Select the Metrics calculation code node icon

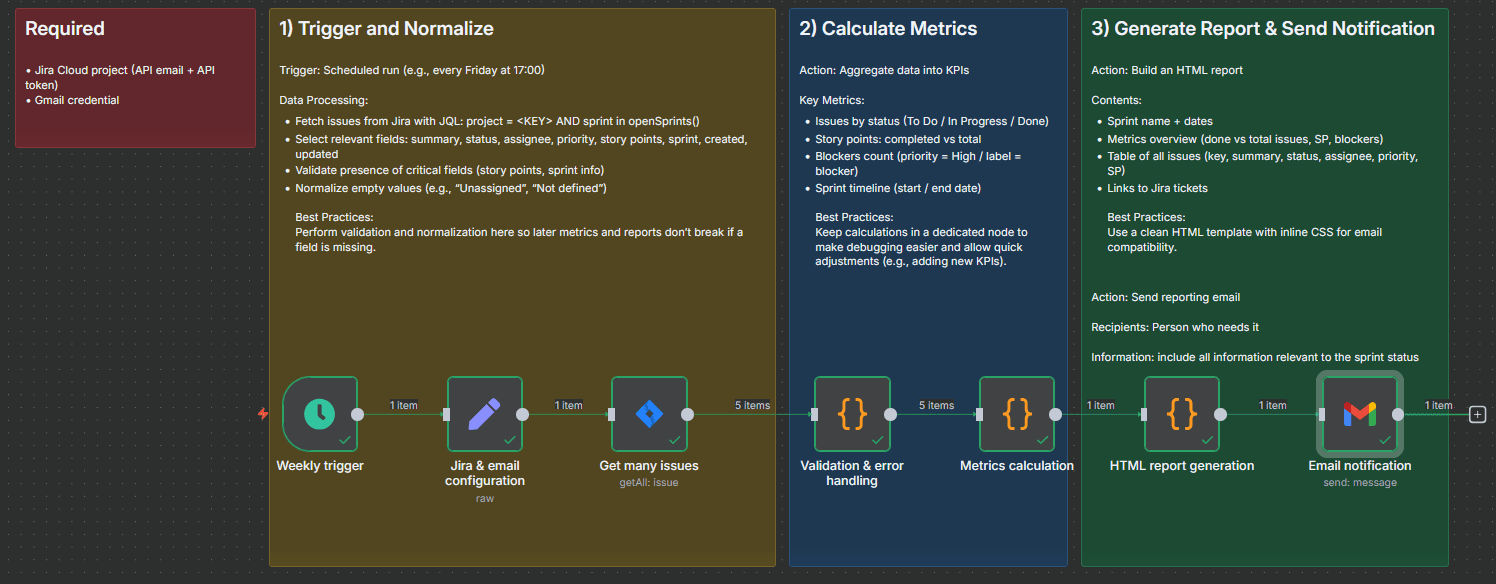[x=1016, y=413]
